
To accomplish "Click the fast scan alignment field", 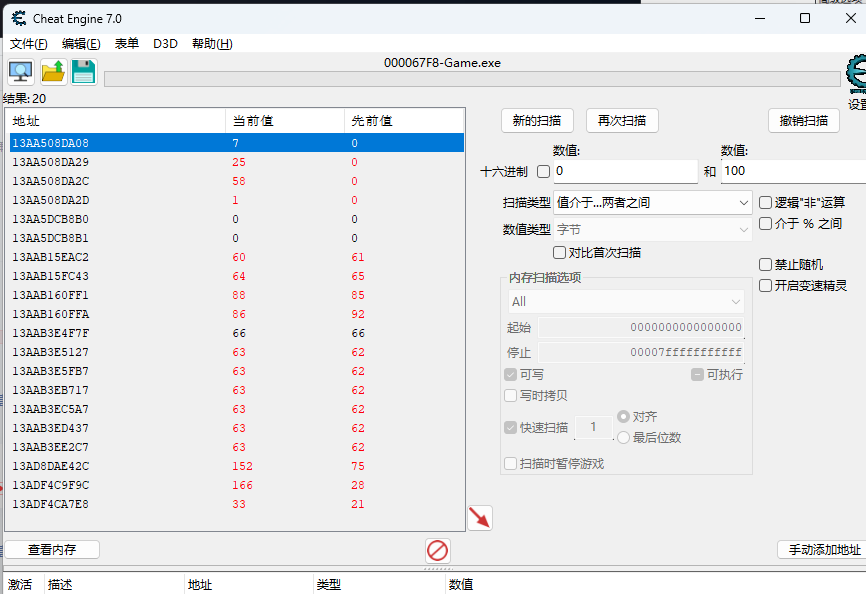I will tap(594, 427).
